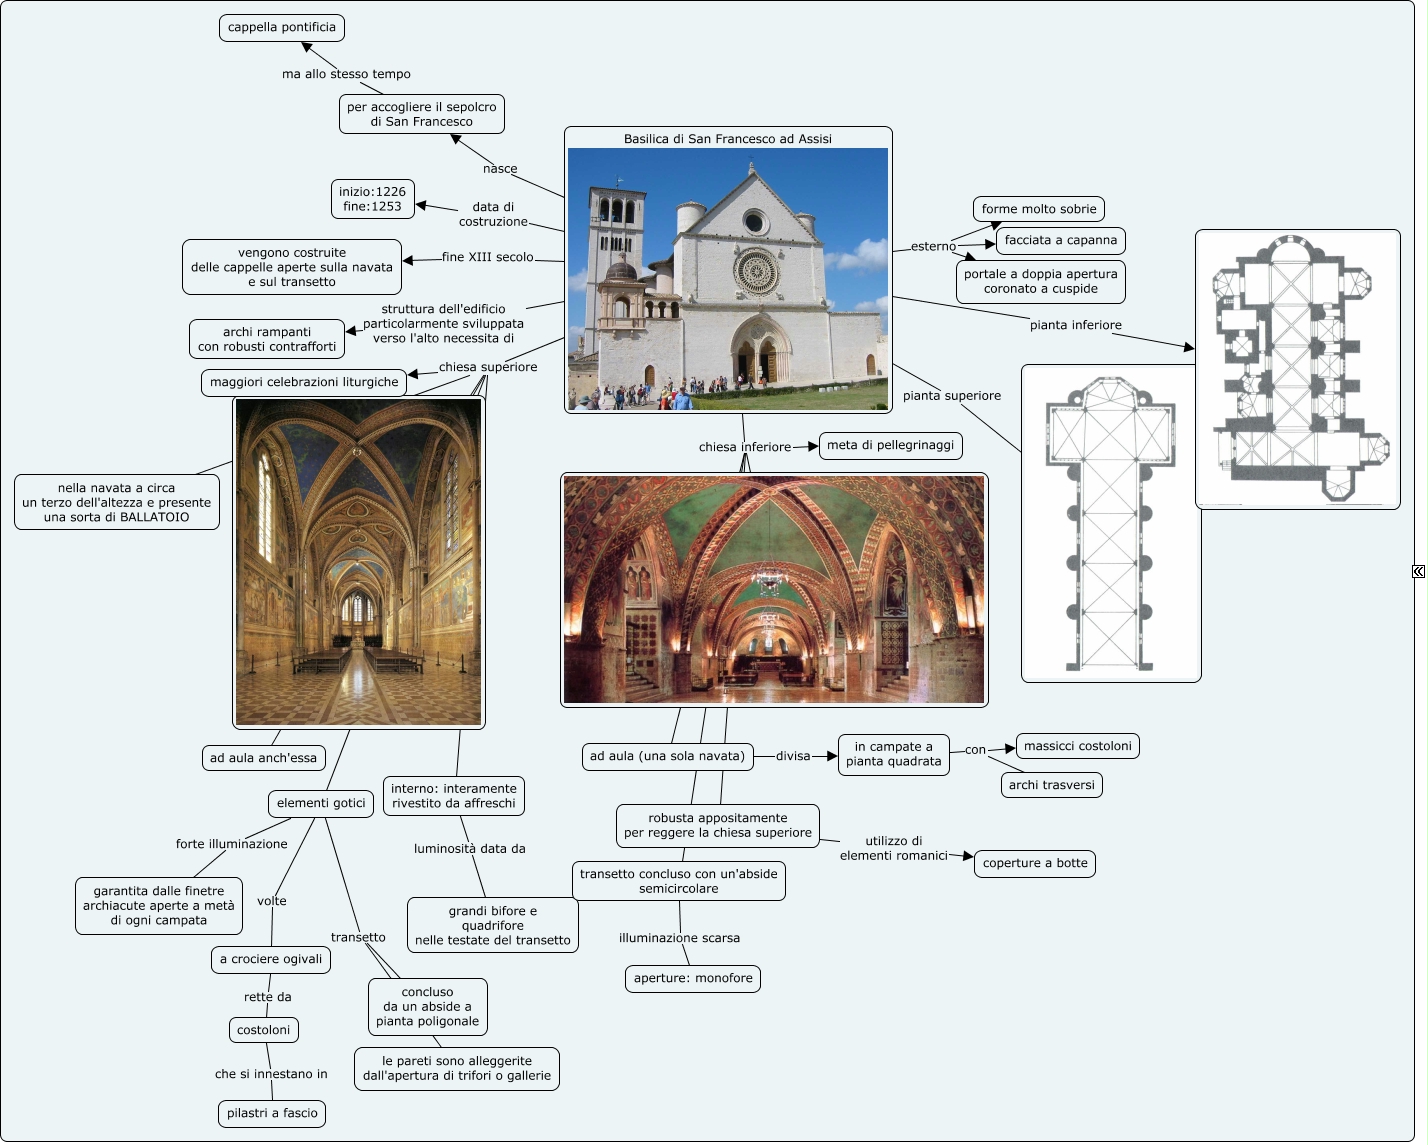Click the 'transetto' link label

pos(358,937)
